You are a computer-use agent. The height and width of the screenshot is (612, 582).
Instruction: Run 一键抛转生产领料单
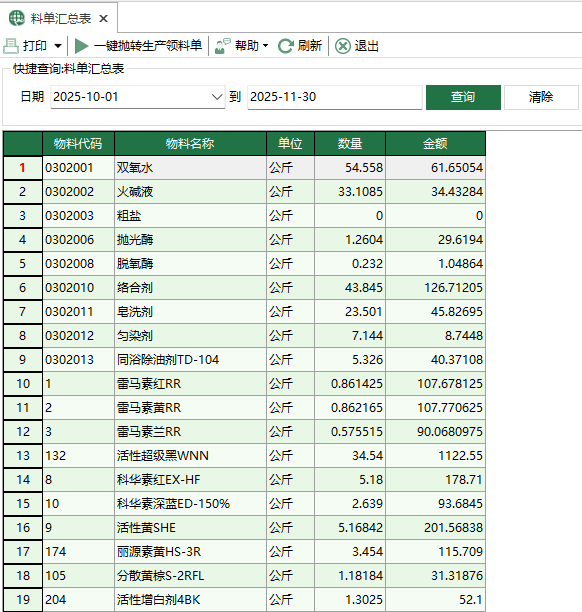point(148,46)
